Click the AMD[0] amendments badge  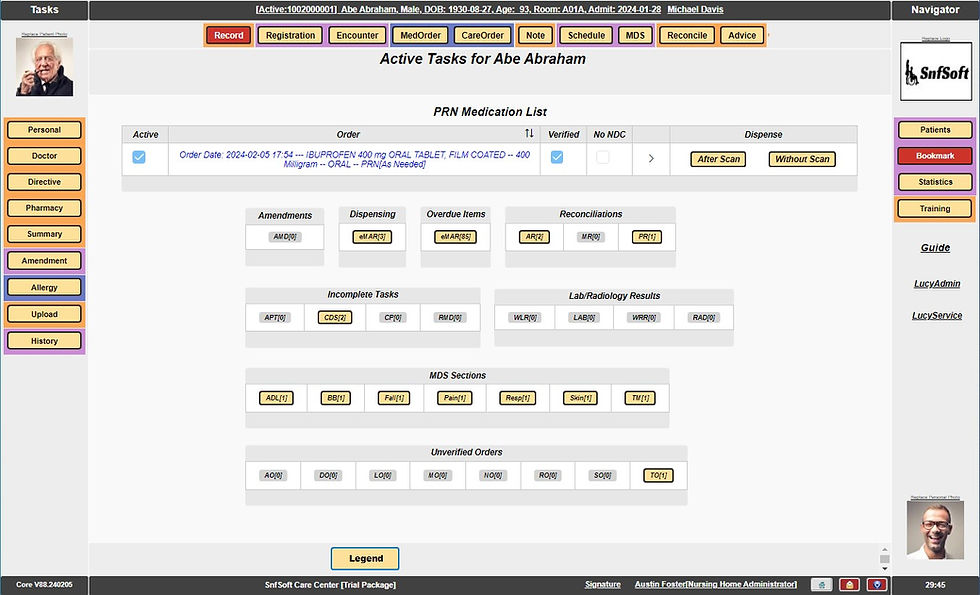pyautogui.click(x=284, y=237)
